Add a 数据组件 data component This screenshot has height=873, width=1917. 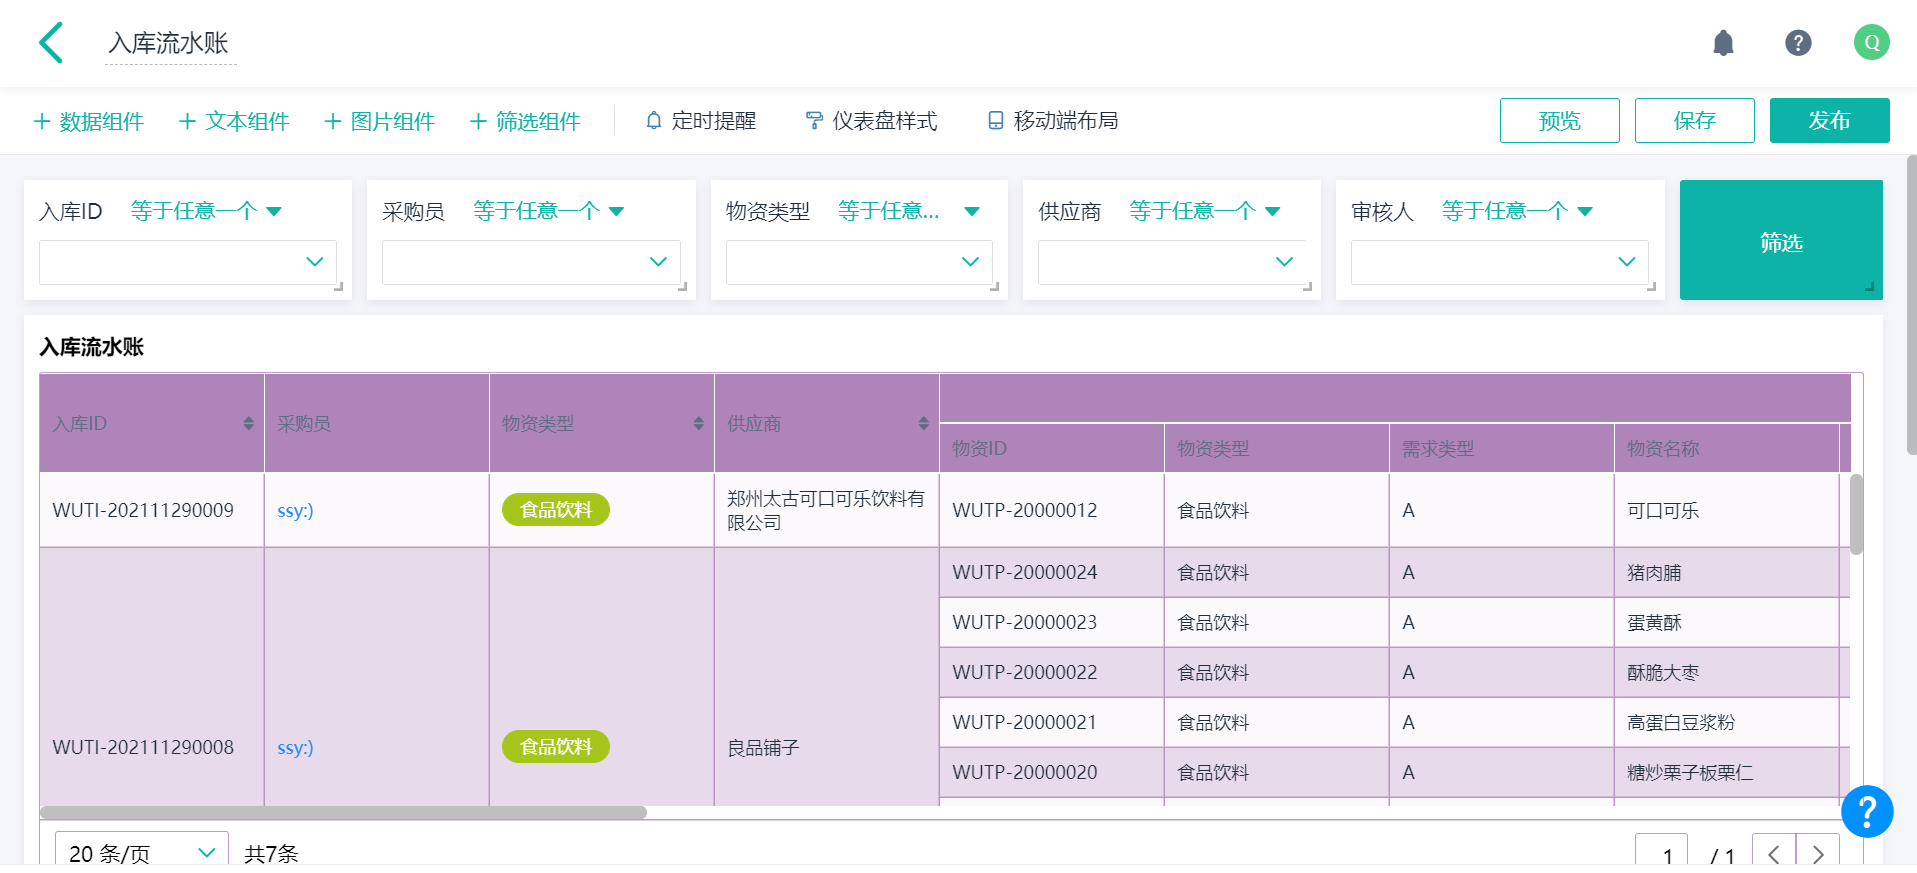coord(89,121)
